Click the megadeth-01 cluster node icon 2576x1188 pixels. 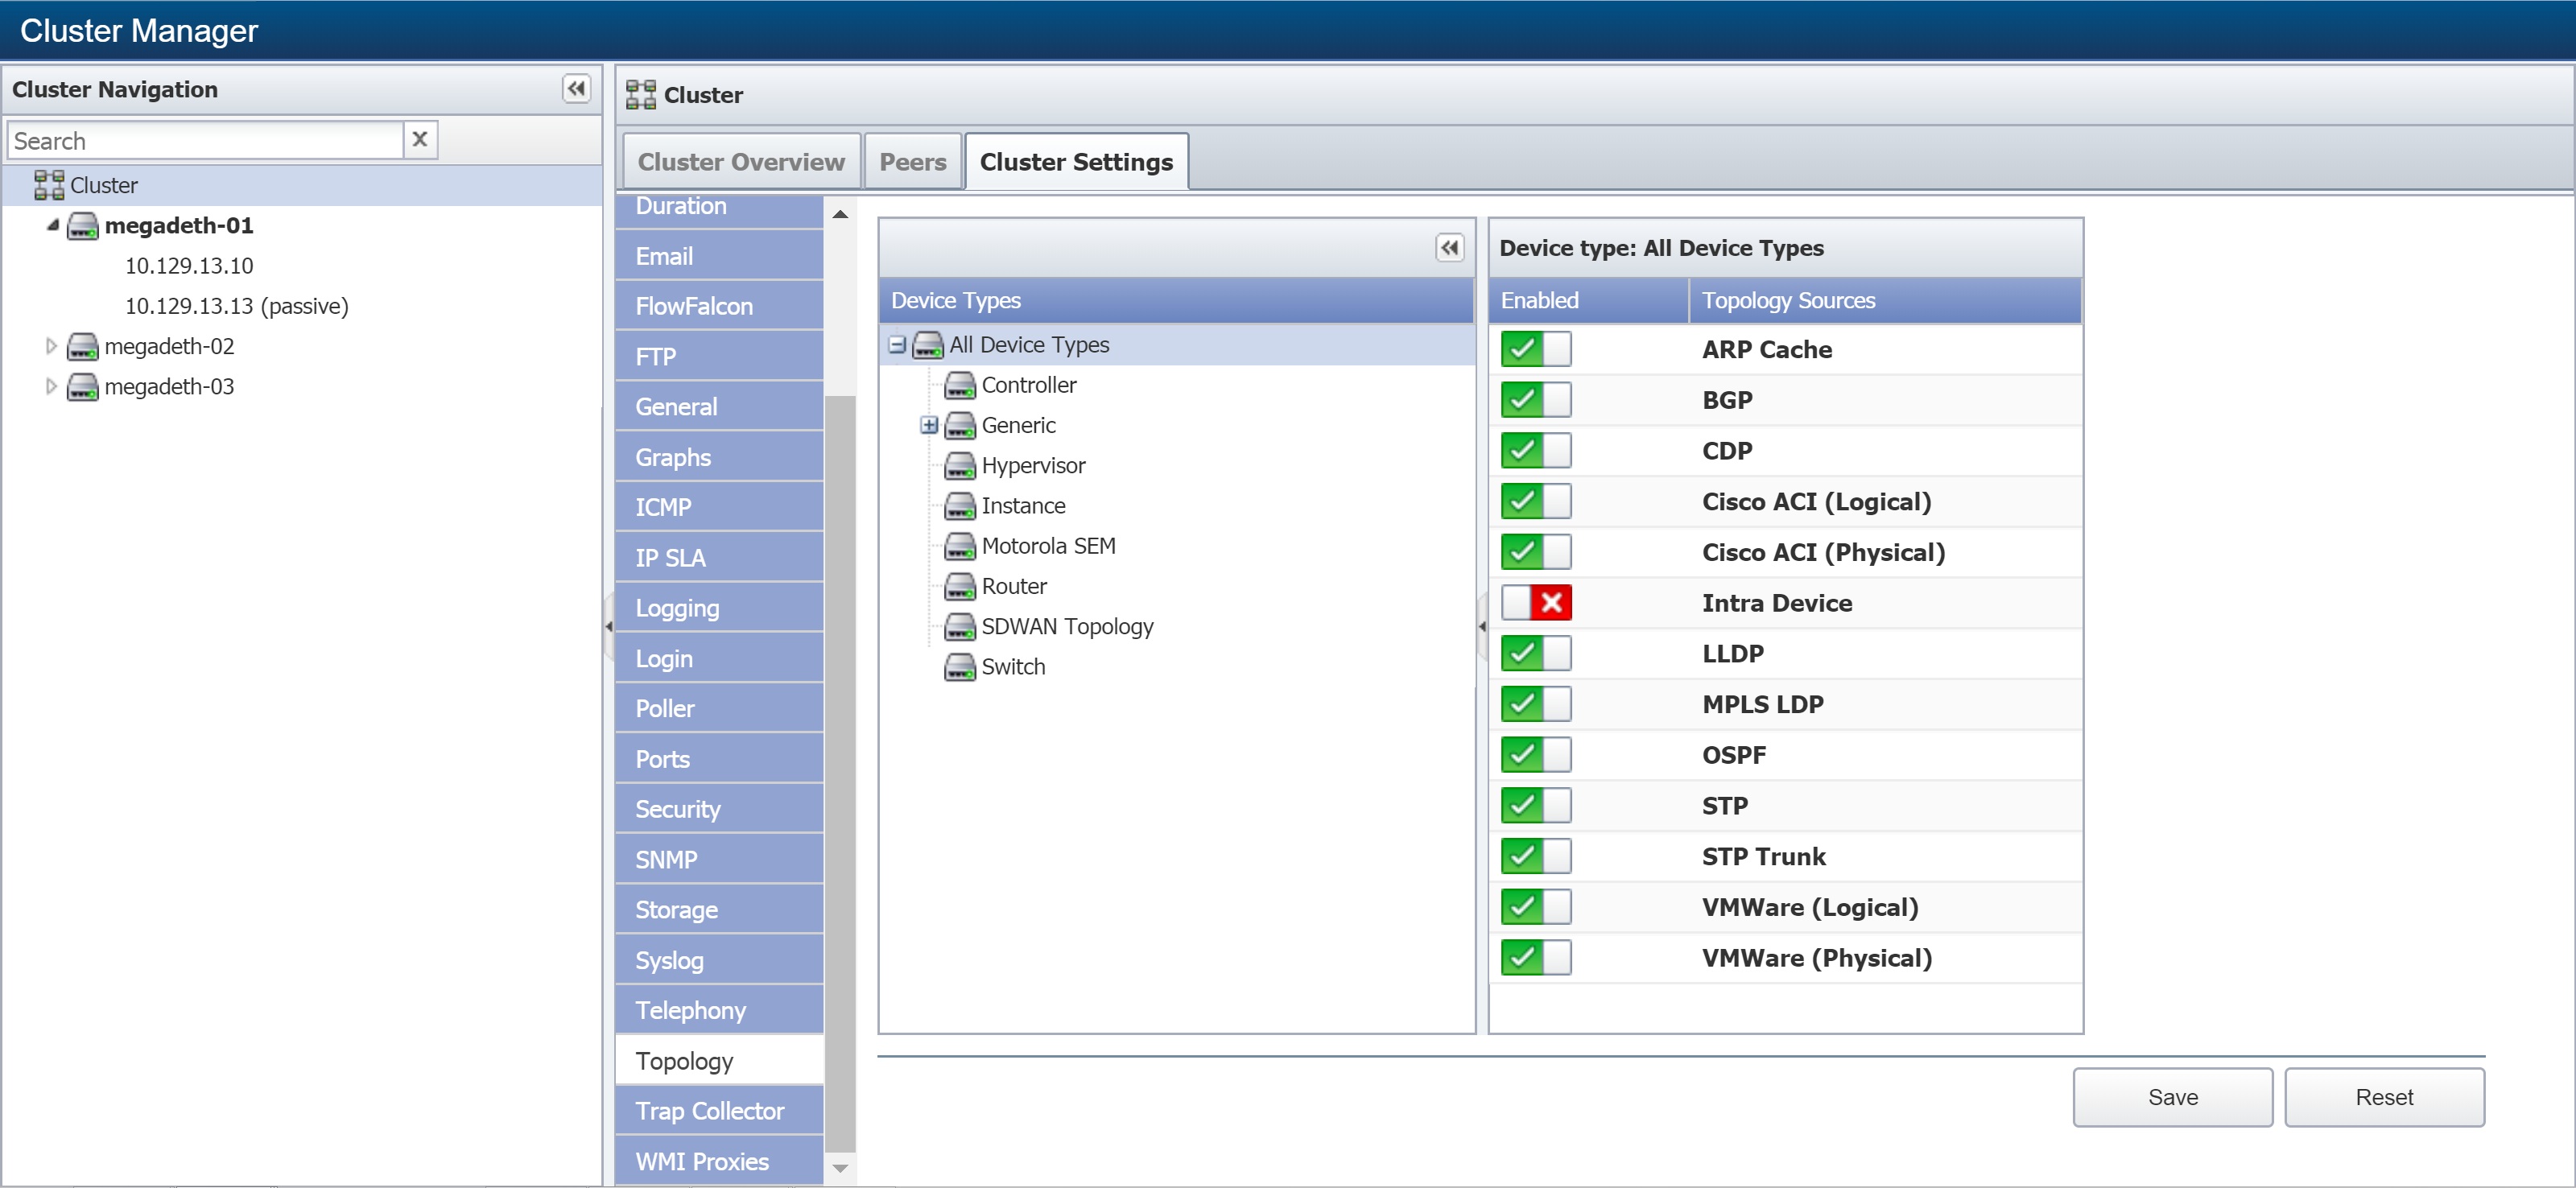pos(82,225)
